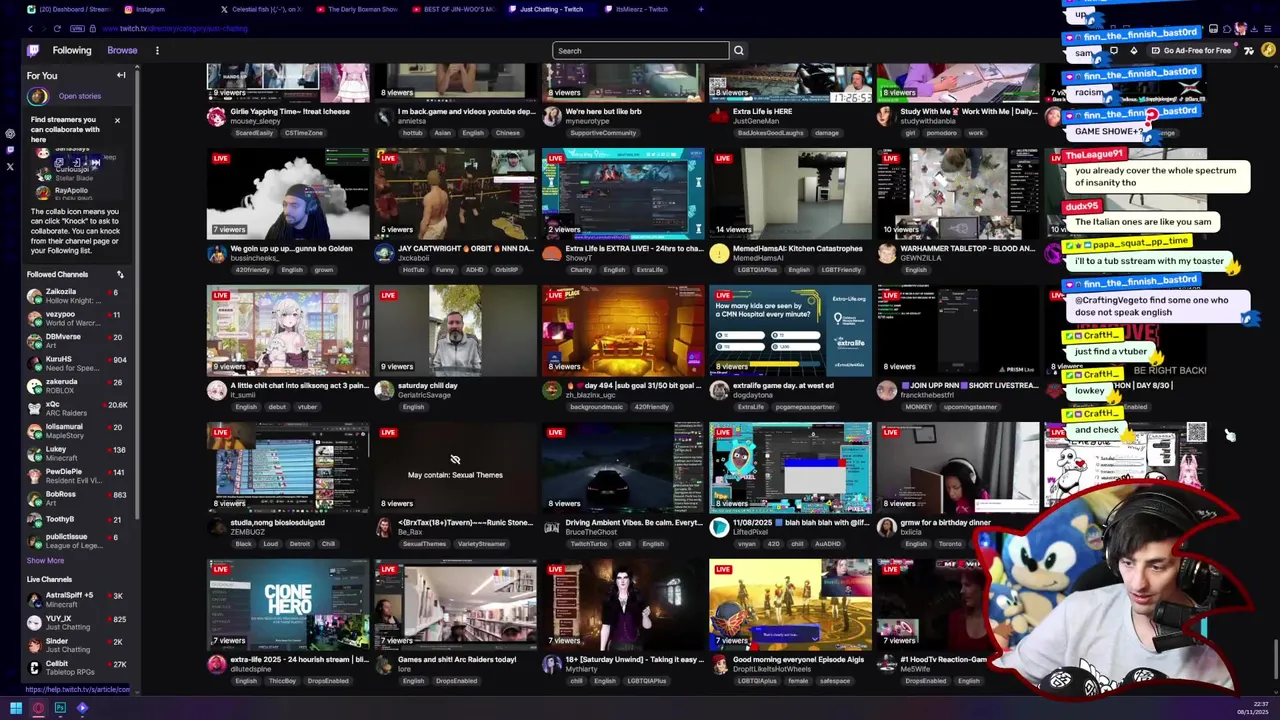Viewport: 1280px width, 720px height.
Task: Open MemedHamsAI Kitchen Catastrophes stream thumbnail
Action: (791, 194)
